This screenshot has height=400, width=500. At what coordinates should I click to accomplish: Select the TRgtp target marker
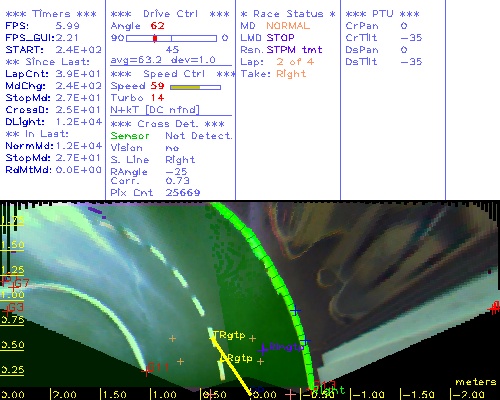229,335
